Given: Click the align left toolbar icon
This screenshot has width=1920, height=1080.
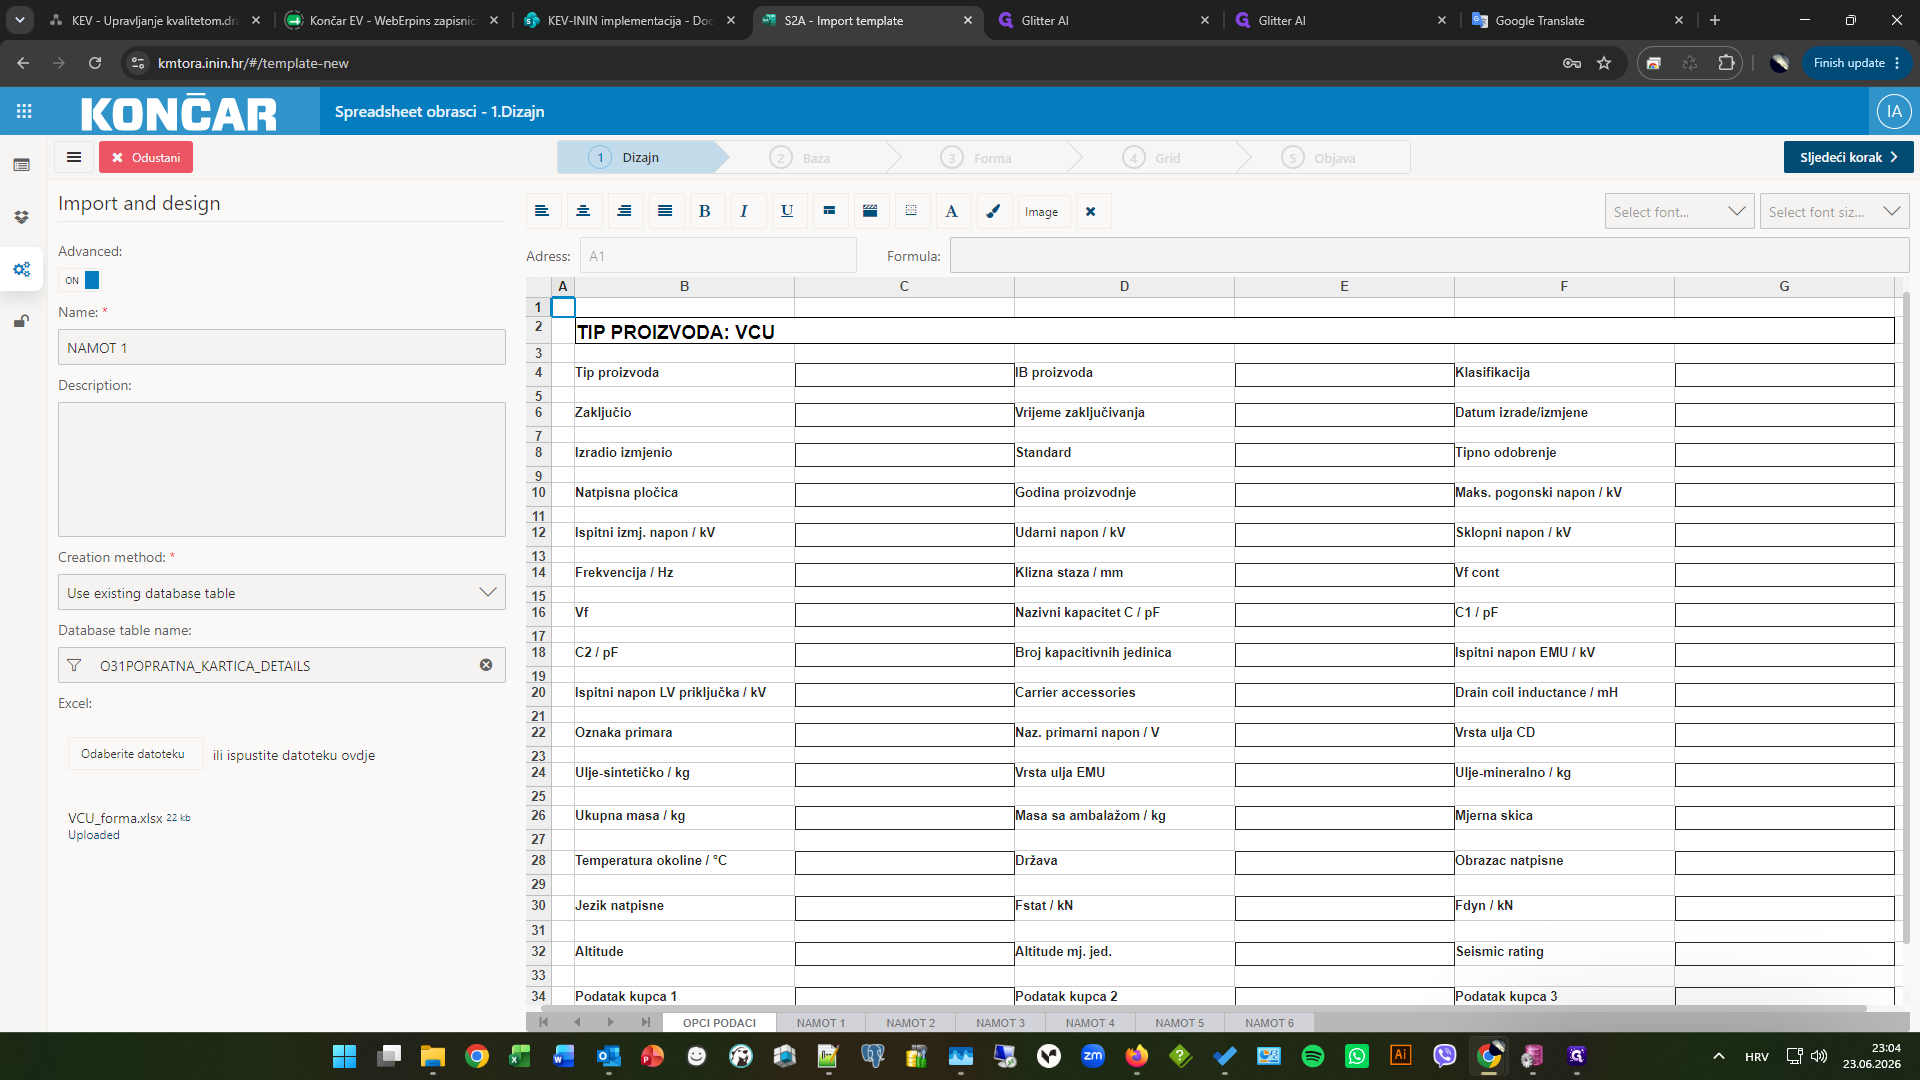Looking at the screenshot, I should [x=542, y=211].
